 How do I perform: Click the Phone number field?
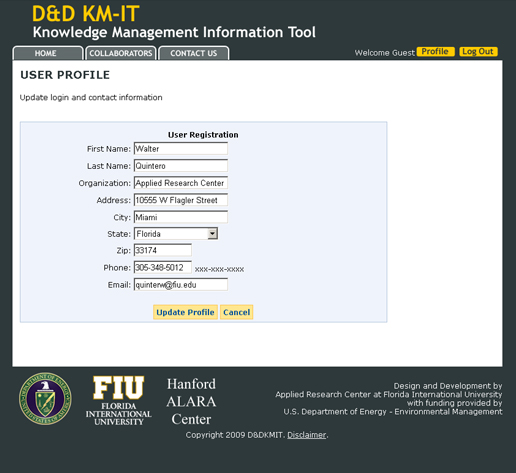[163, 267]
